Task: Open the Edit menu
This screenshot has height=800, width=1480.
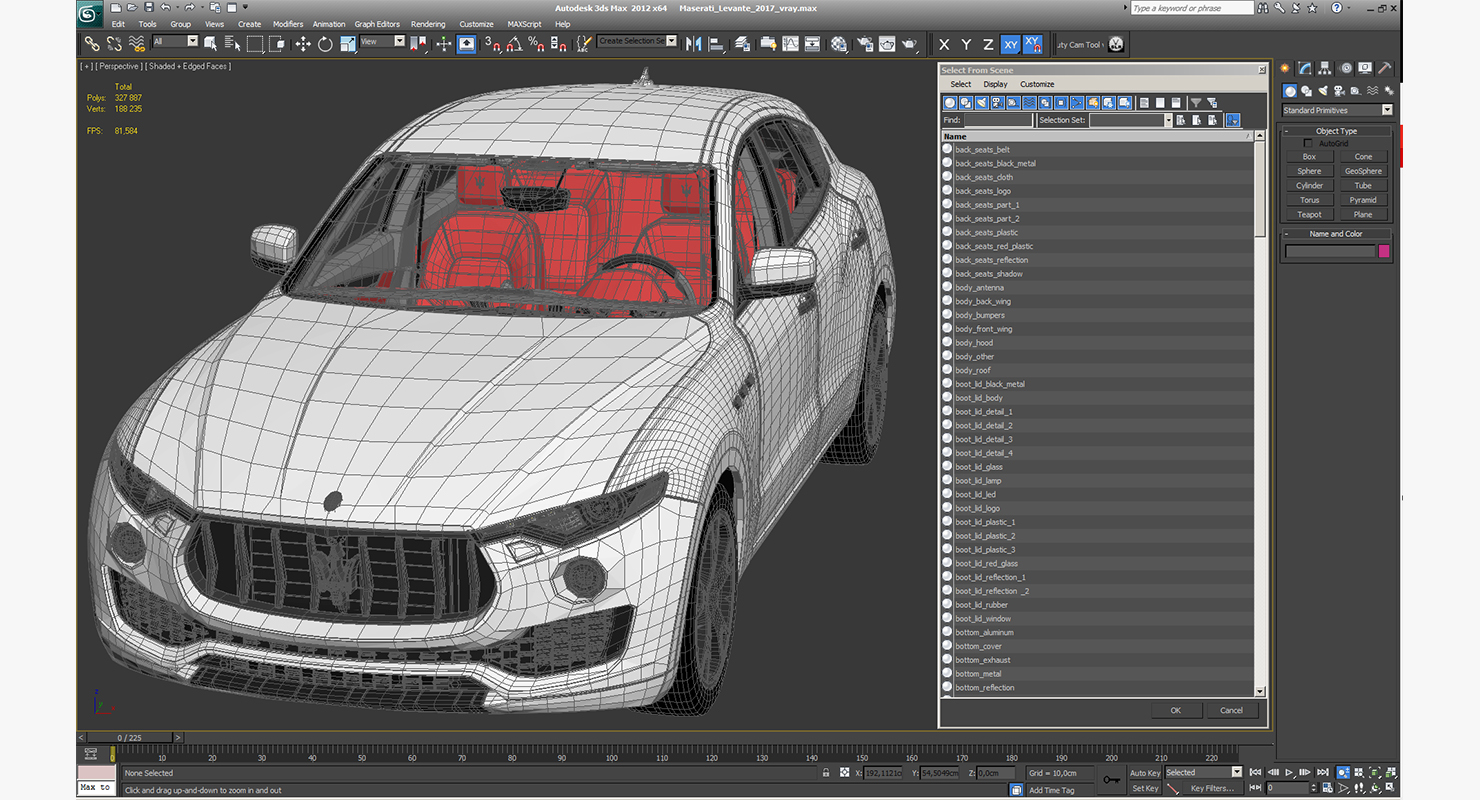Action: [x=118, y=24]
